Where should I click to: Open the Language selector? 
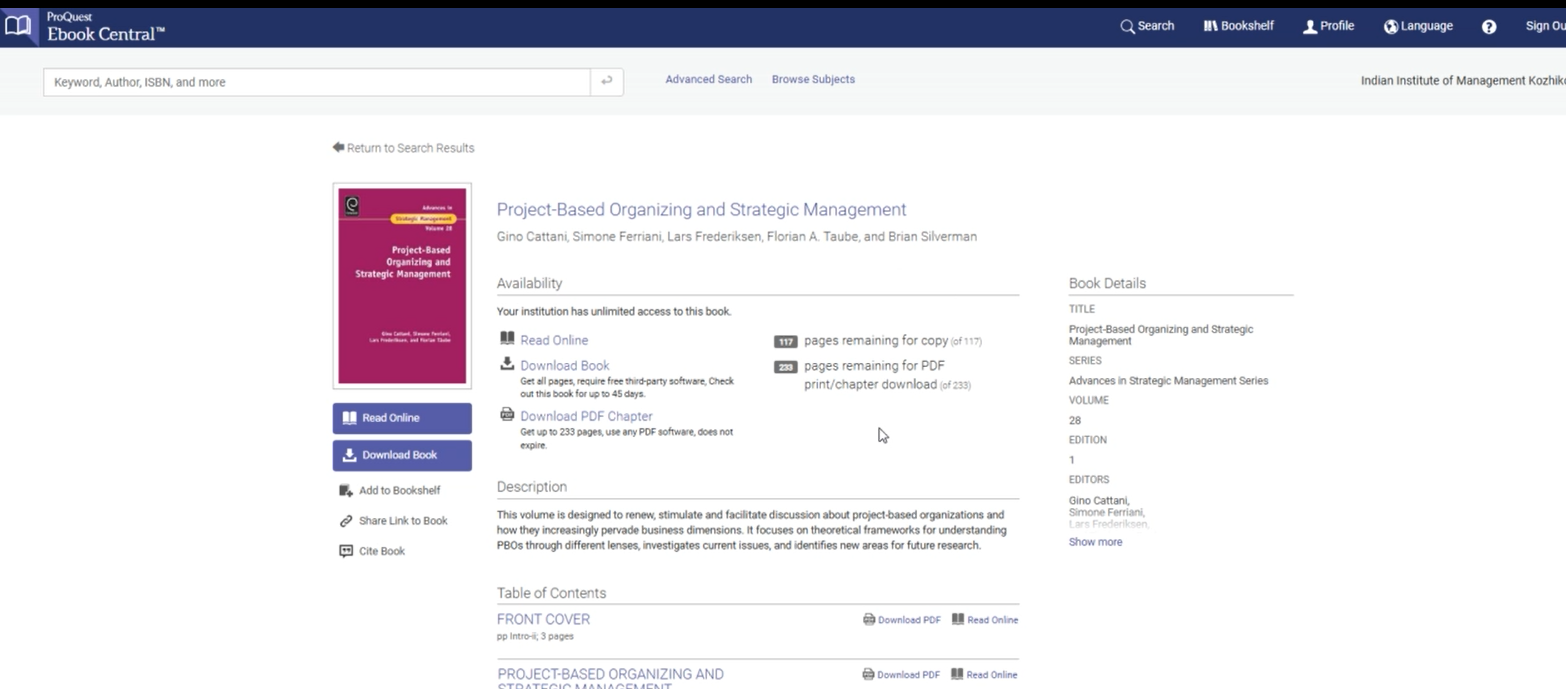point(1418,26)
